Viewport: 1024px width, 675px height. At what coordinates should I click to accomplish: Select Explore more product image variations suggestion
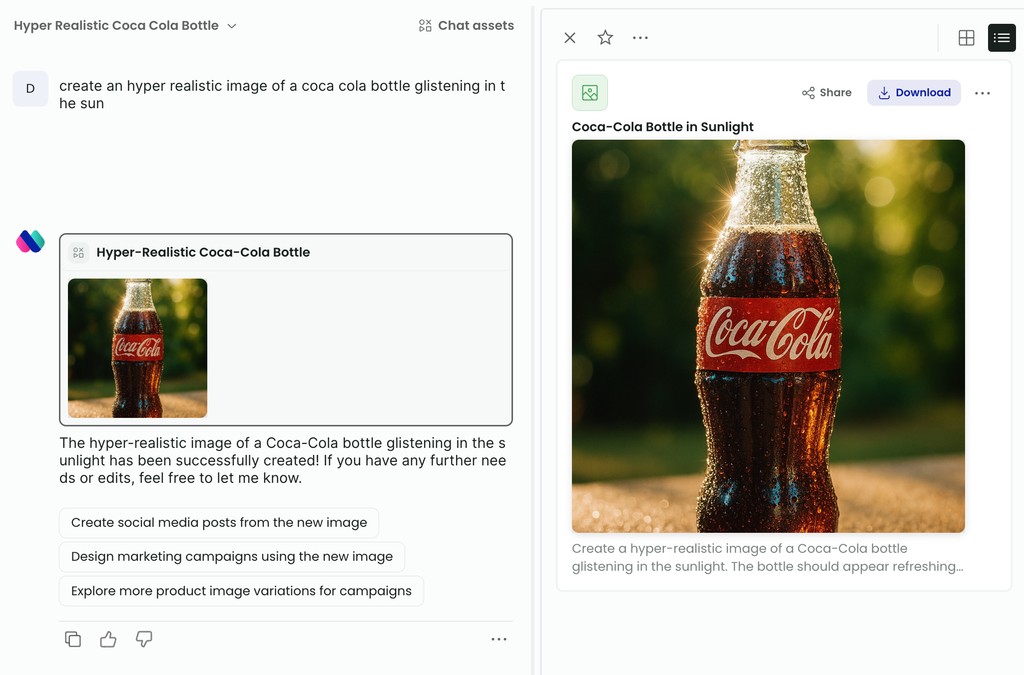click(x=241, y=591)
